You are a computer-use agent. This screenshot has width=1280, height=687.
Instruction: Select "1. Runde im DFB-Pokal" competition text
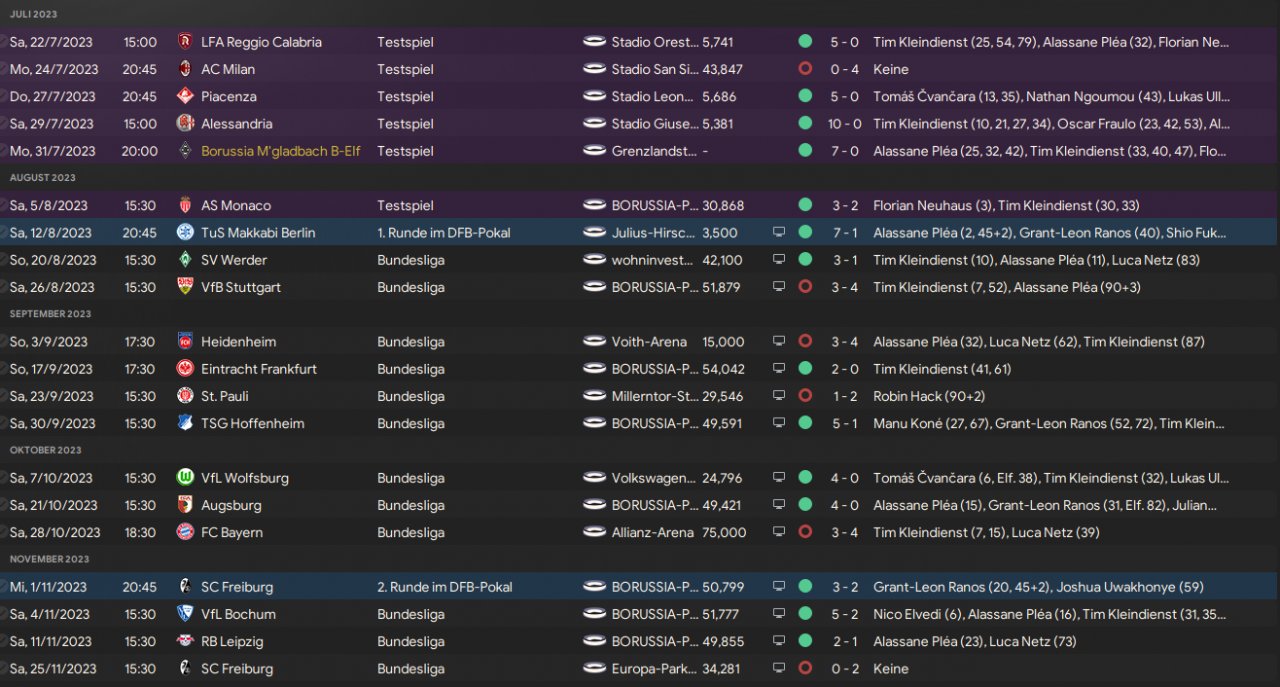click(444, 233)
